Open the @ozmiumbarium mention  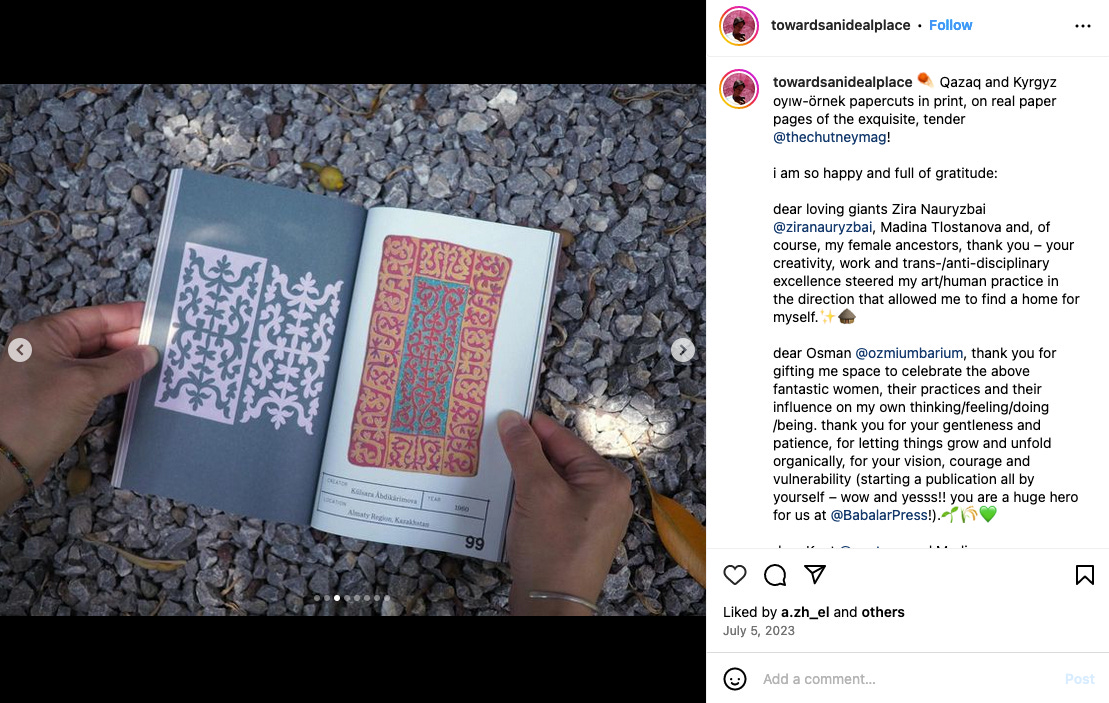click(x=909, y=353)
